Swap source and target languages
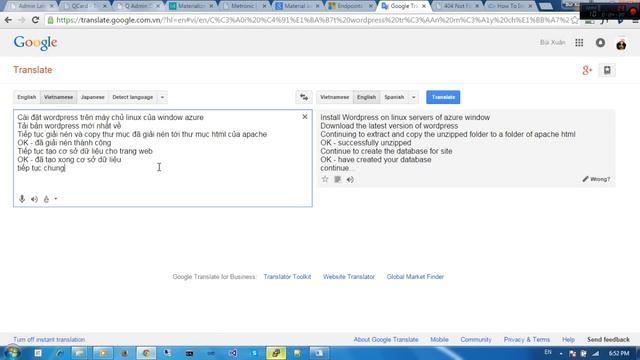Screen dimensions: 640x360 [304, 97]
